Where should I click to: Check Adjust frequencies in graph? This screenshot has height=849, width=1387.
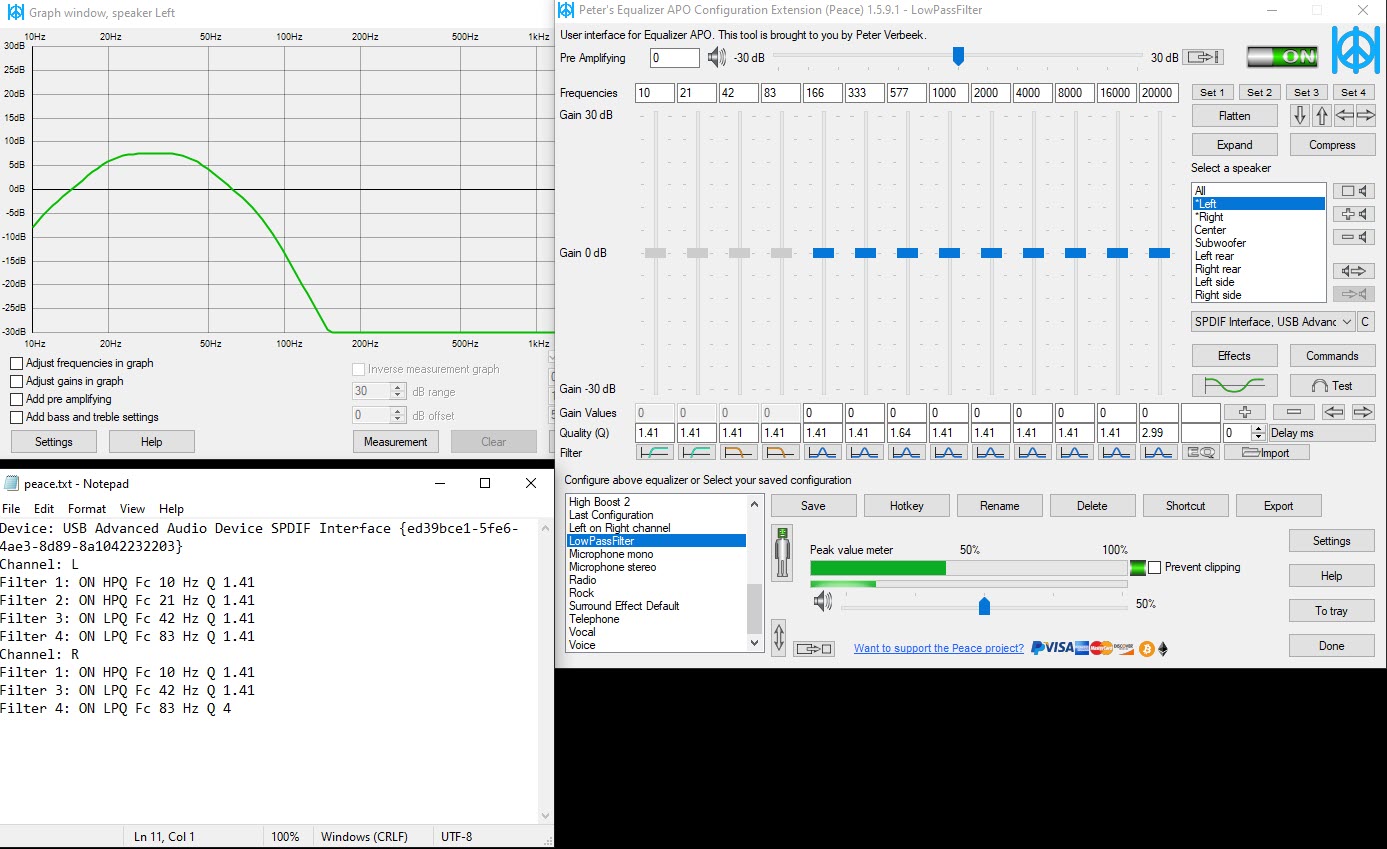click(x=16, y=363)
